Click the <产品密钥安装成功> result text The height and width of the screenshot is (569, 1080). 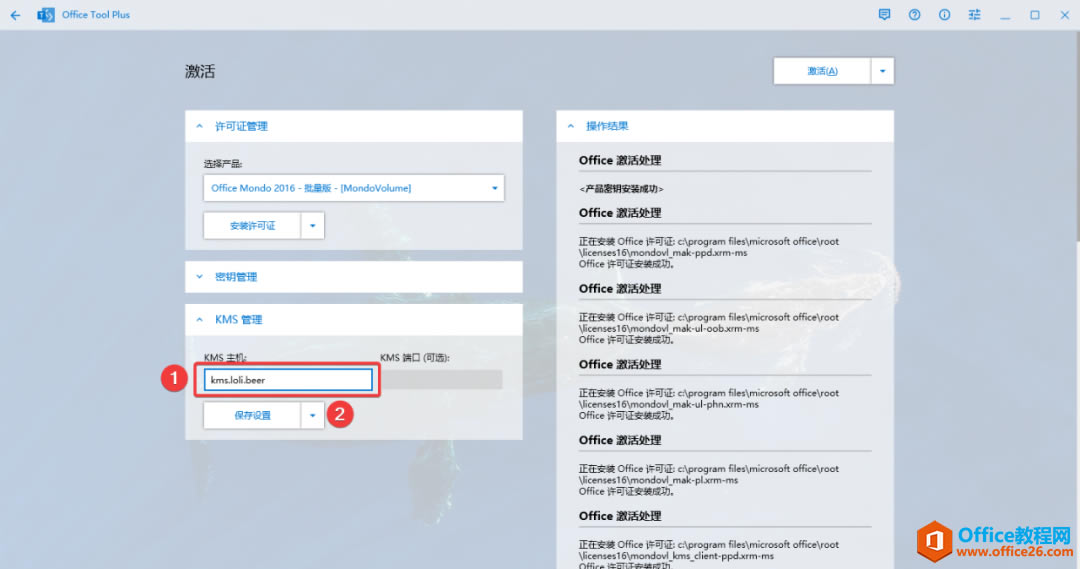coord(621,189)
